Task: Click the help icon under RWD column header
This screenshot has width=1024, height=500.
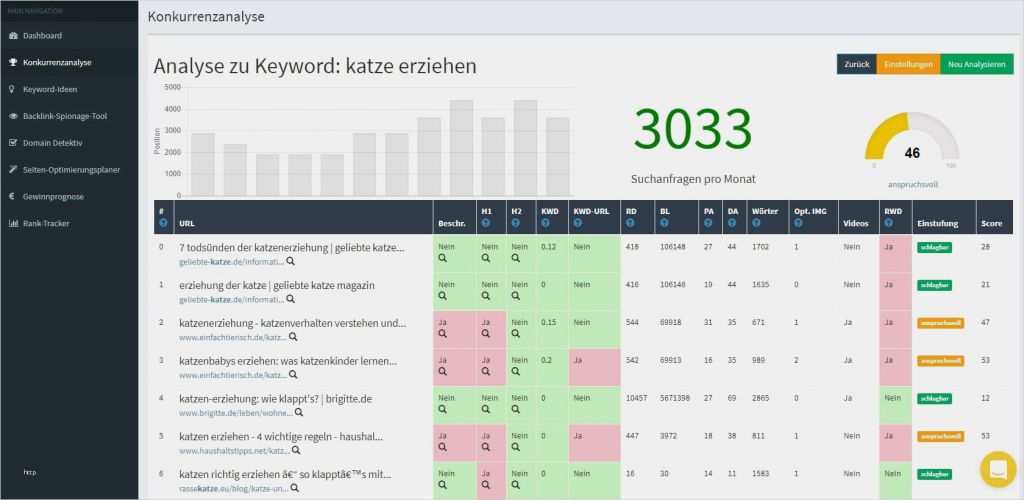Action: 889,223
